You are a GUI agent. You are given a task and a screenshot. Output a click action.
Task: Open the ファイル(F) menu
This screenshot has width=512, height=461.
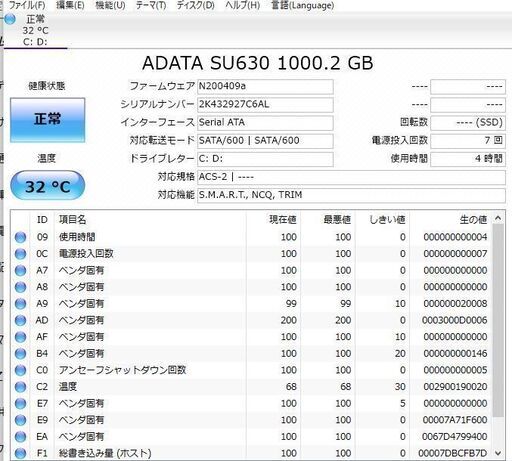(27, 5)
